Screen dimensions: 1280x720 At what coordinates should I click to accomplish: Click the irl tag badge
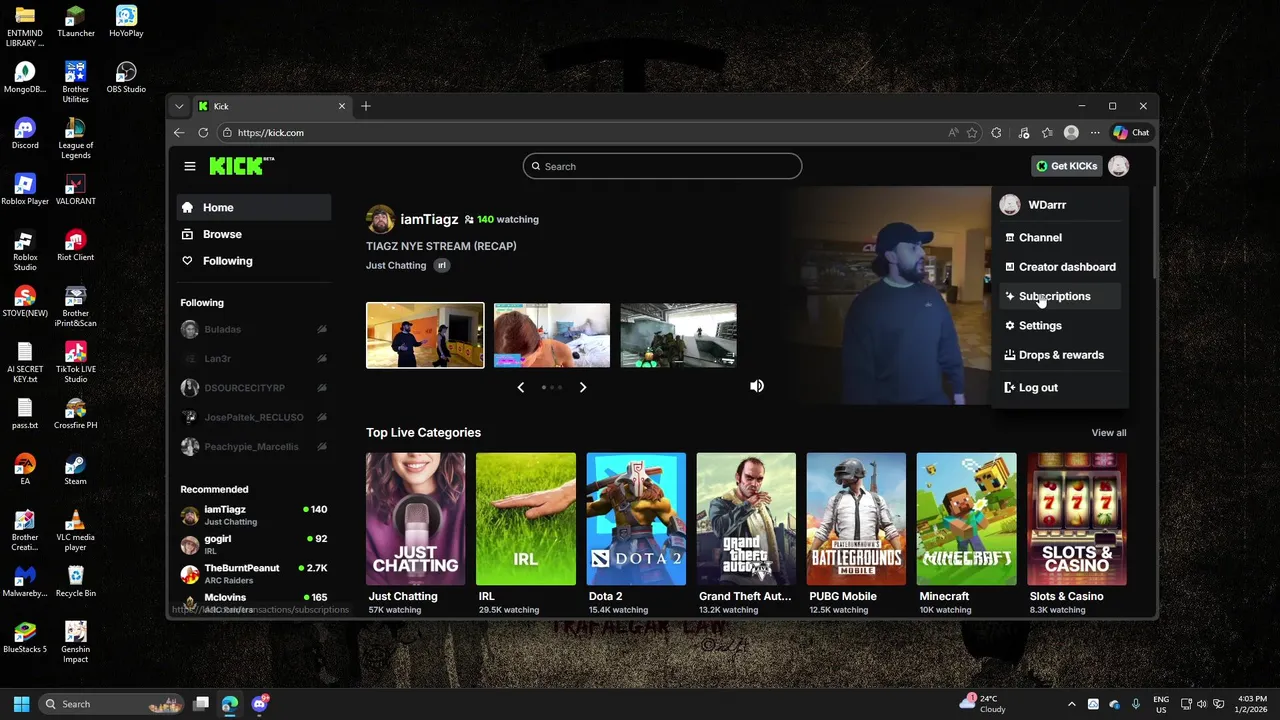pyautogui.click(x=441, y=265)
